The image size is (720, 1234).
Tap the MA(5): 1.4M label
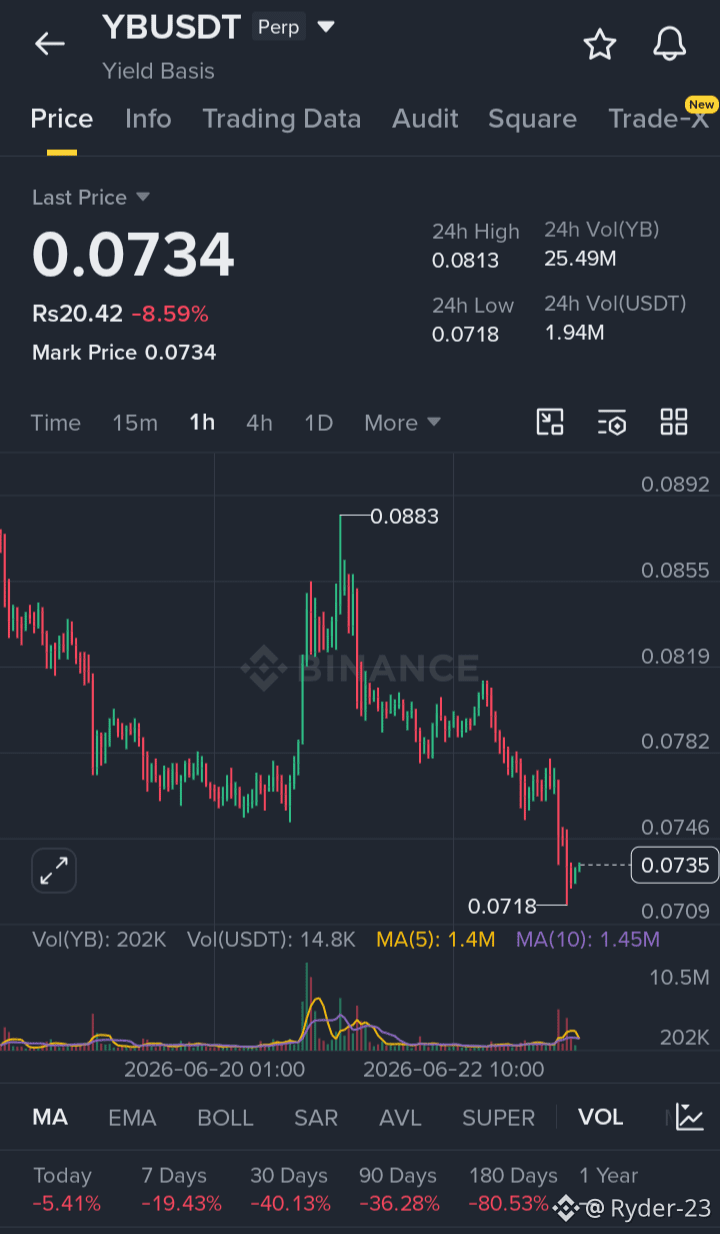click(x=435, y=939)
